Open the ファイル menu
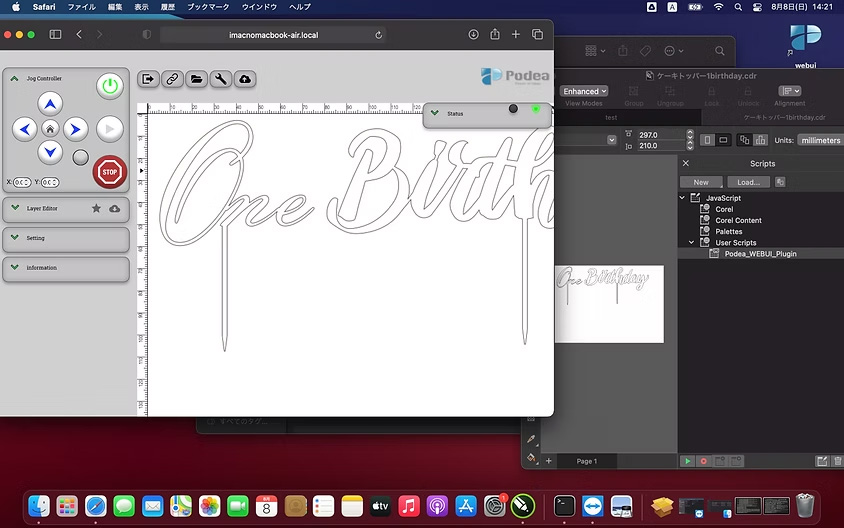The width and height of the screenshot is (844, 528). tap(81, 7)
